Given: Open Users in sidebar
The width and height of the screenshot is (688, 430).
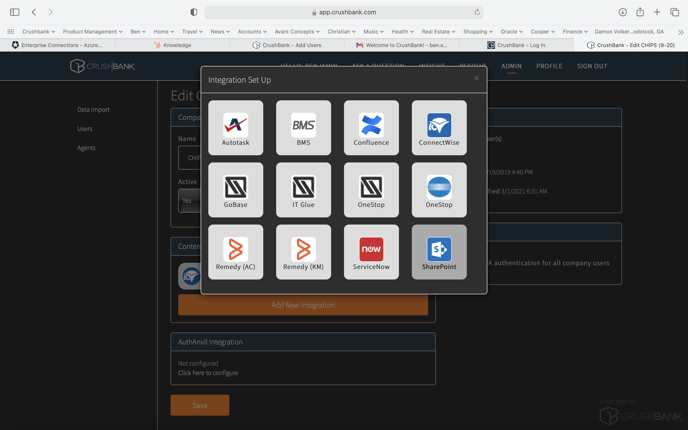Looking at the screenshot, I should (x=85, y=129).
